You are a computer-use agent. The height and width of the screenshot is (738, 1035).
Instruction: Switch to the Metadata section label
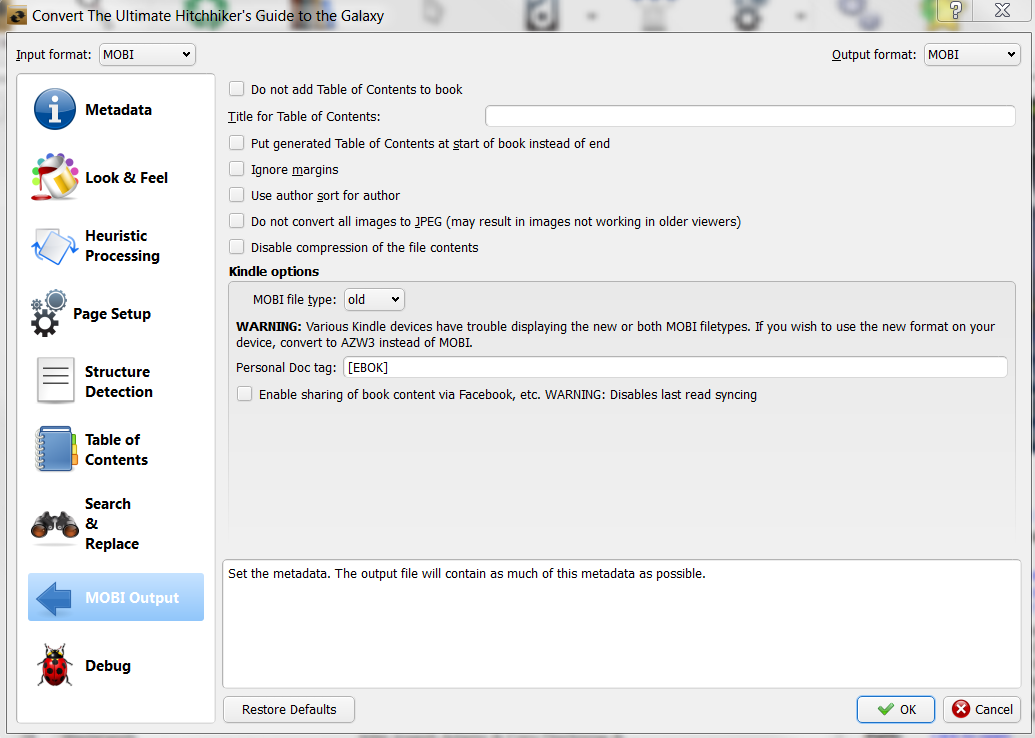tap(118, 110)
